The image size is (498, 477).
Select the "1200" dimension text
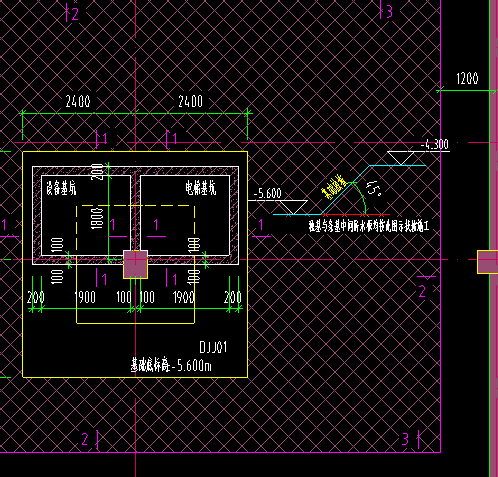tap(467, 79)
